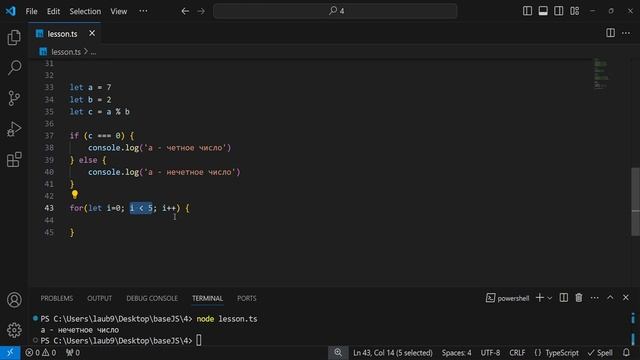This screenshot has width=640, height=360.
Task: Click the editor vertical scrollbar
Action: pyautogui.click(x=636, y=202)
